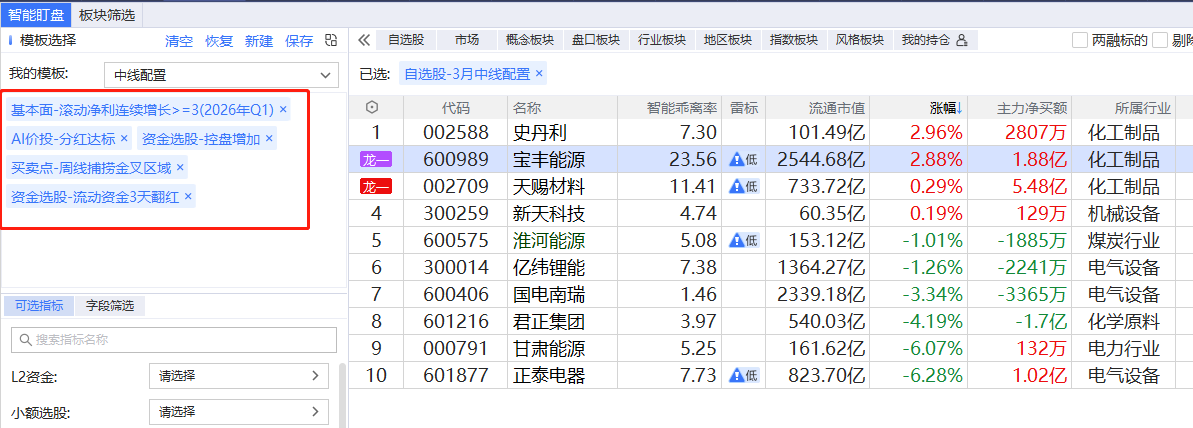Remove the AI价投-分红达标 condition tag
This screenshot has height=428, width=1193.
[x=124, y=139]
